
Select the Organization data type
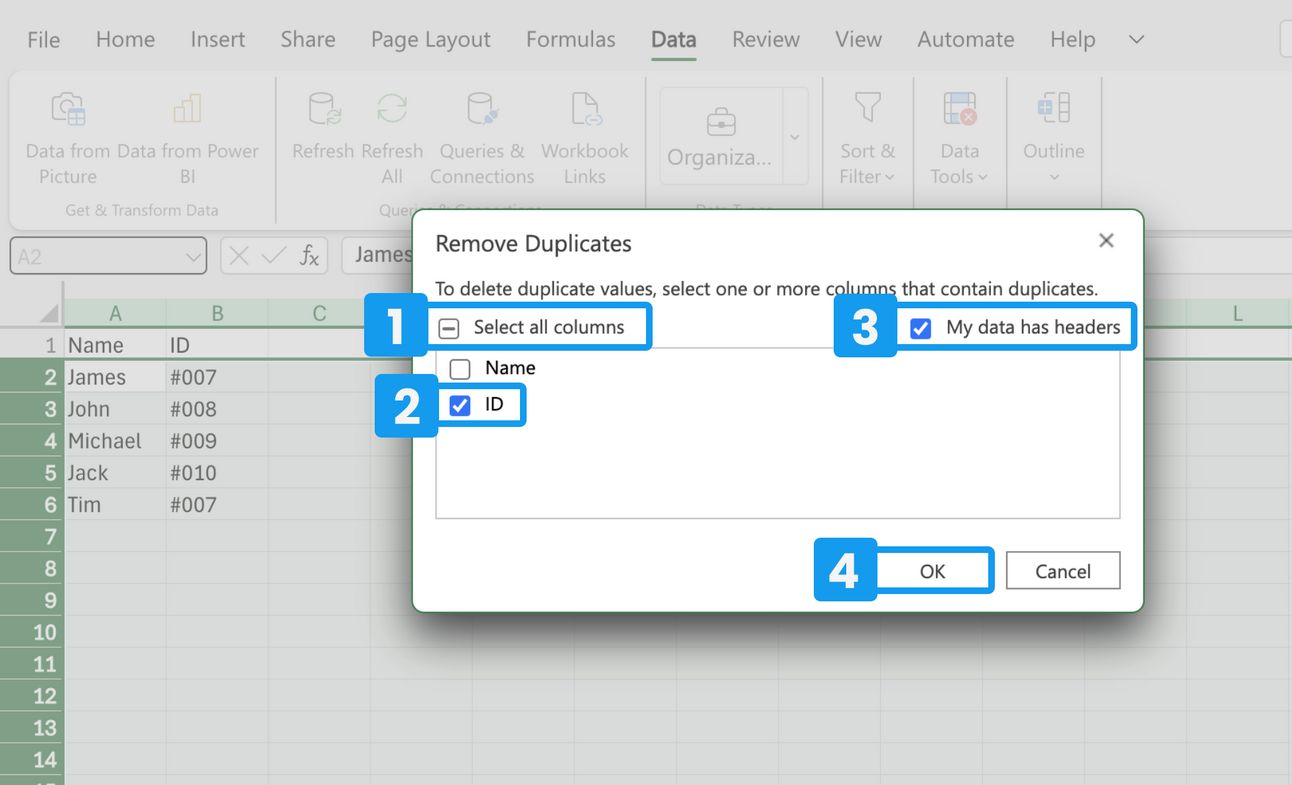720,135
